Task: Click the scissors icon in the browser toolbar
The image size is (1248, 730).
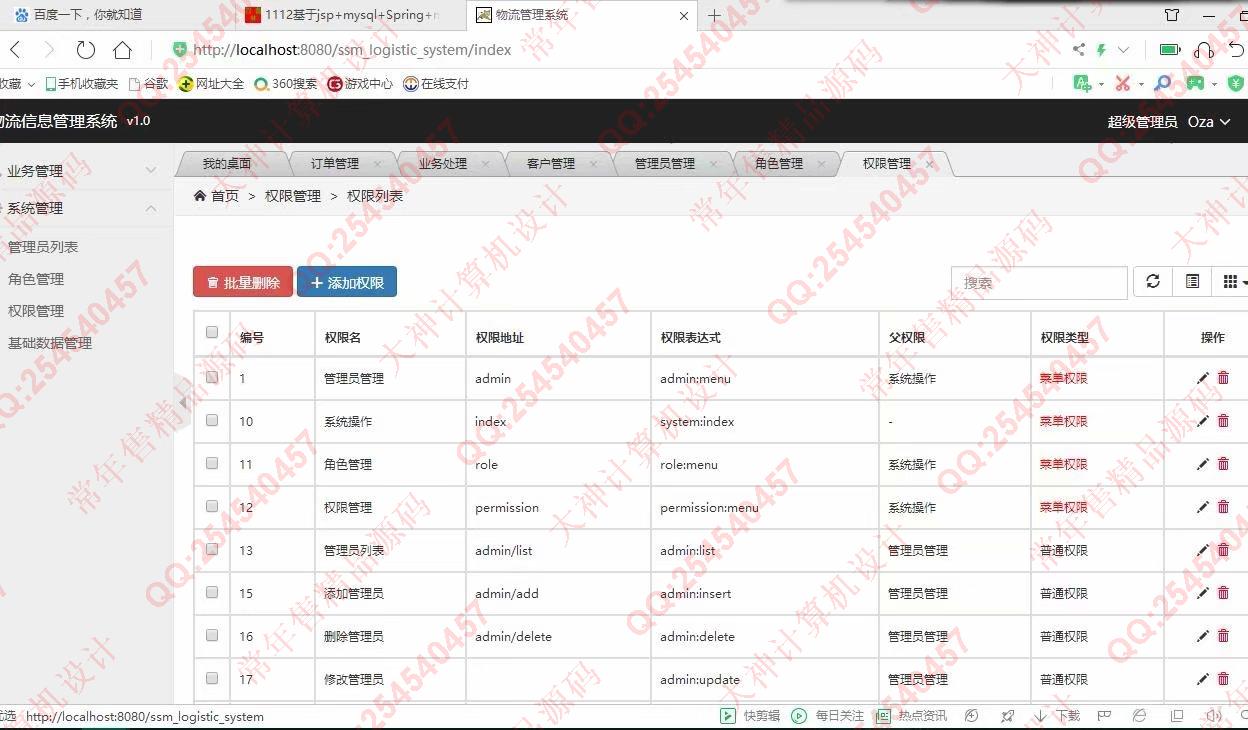Action: point(1123,84)
